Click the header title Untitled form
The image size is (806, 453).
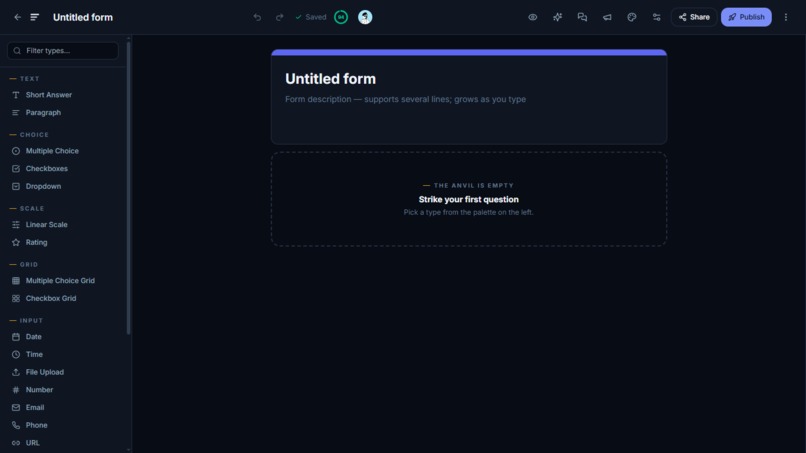click(83, 17)
